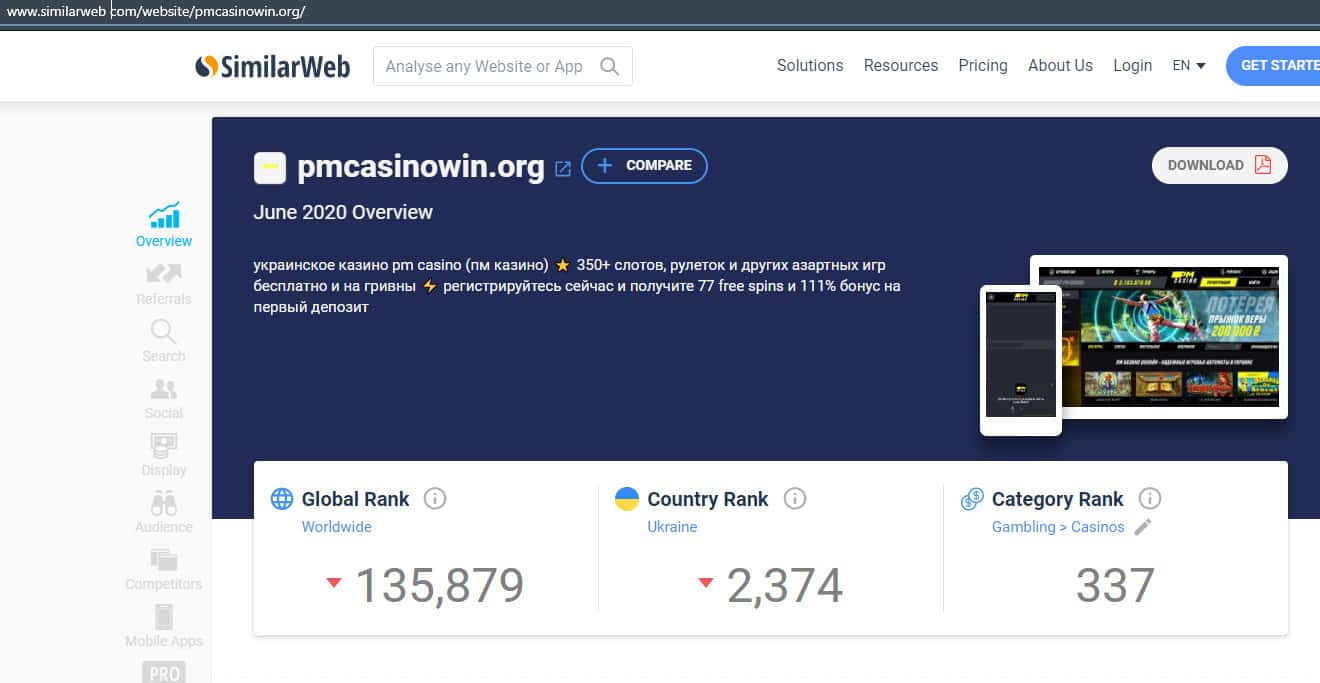Image resolution: width=1320 pixels, height=683 pixels.
Task: Click the Ukraine flag icon
Action: pos(627,498)
